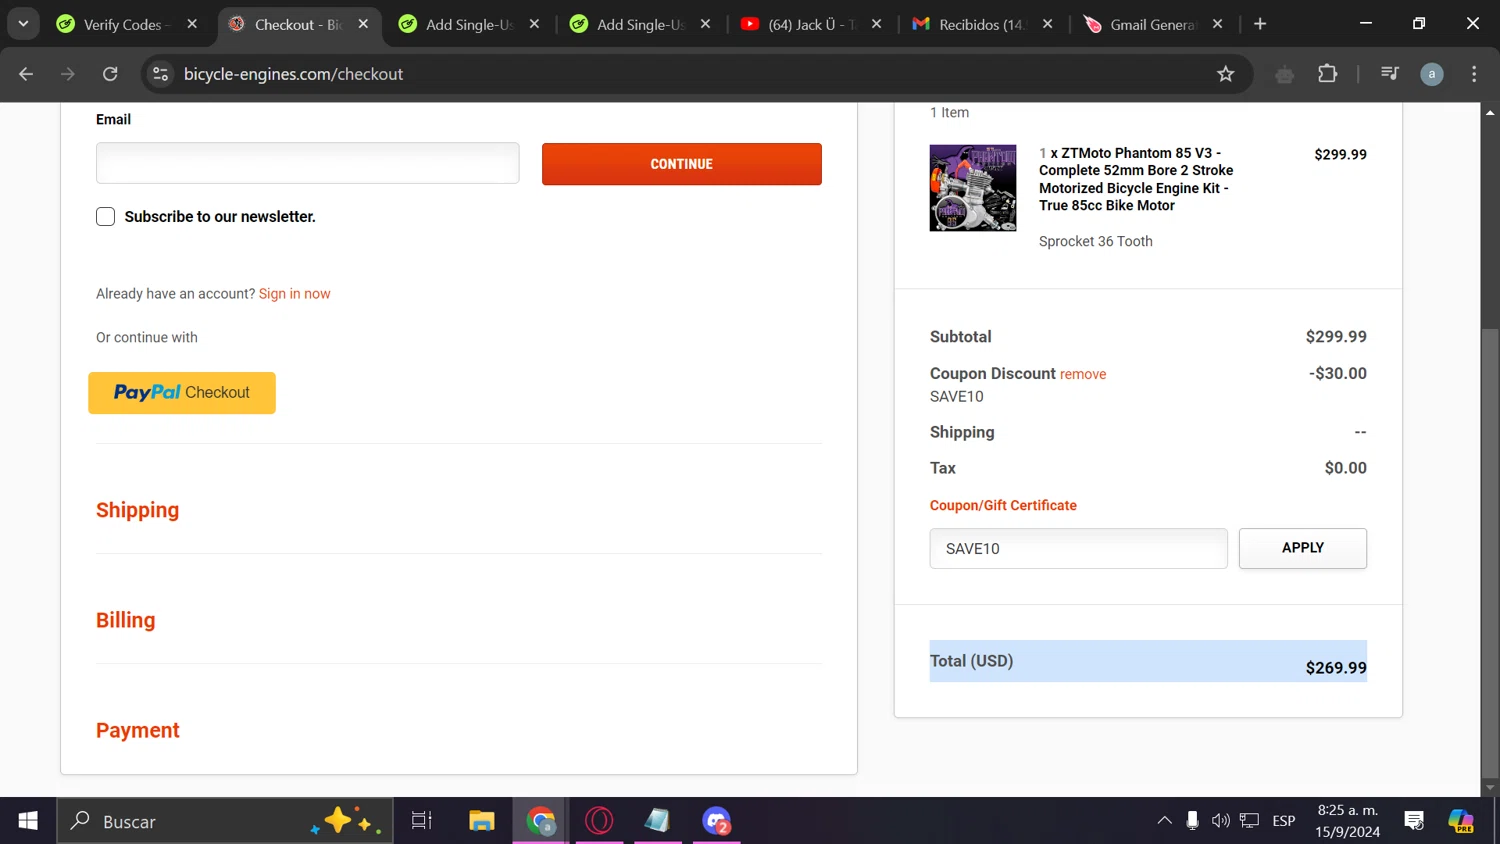The image size is (1500, 844).
Task: Toggle the Subscribe to our newsletter checkbox
Action: (x=106, y=217)
